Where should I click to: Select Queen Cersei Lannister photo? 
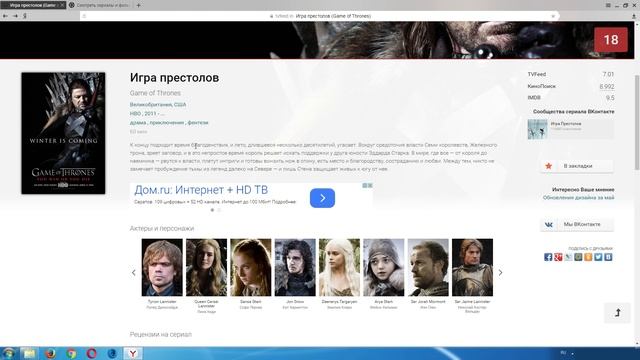pos(206,267)
